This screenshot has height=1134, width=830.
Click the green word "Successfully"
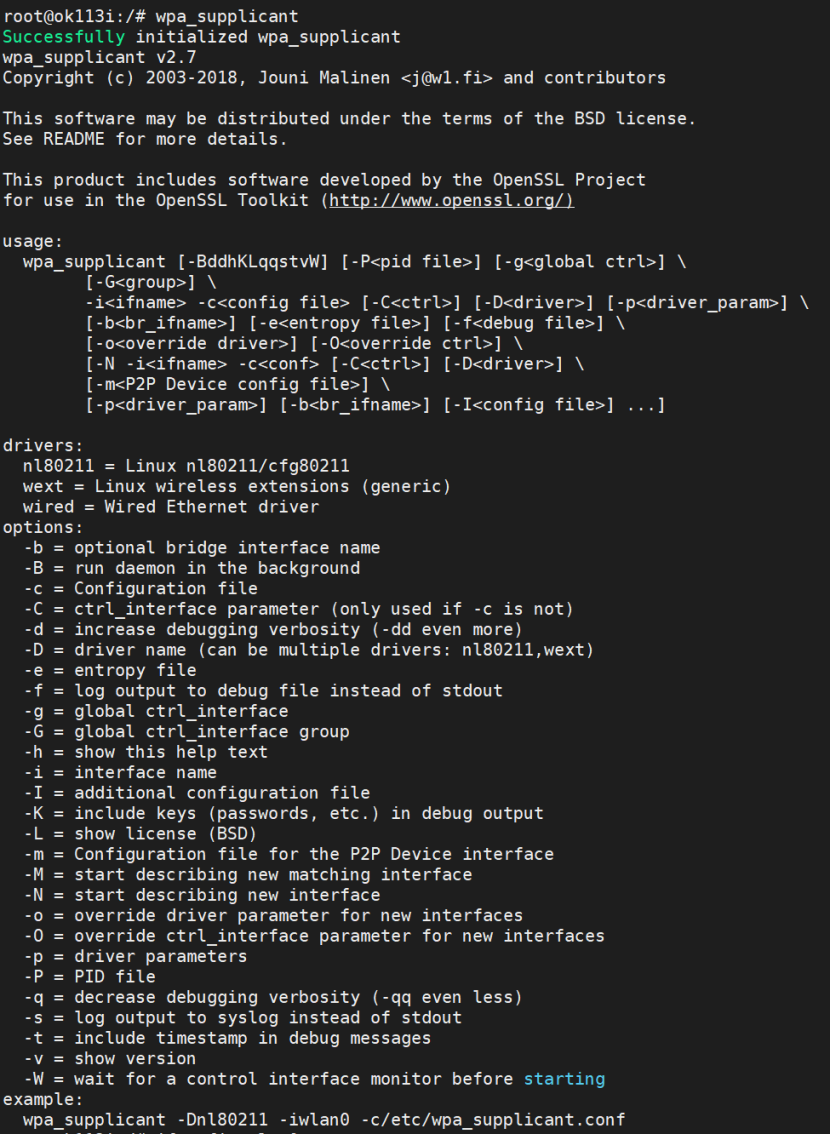[x=64, y=37]
